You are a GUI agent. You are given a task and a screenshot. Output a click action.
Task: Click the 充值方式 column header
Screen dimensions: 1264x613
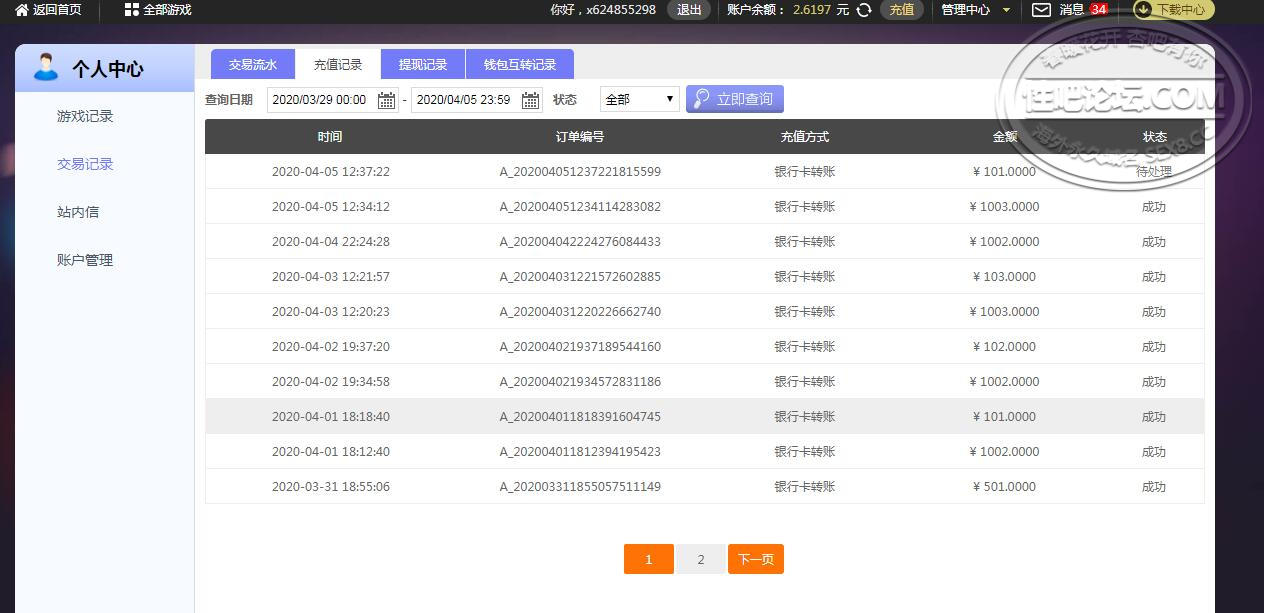tap(805, 137)
